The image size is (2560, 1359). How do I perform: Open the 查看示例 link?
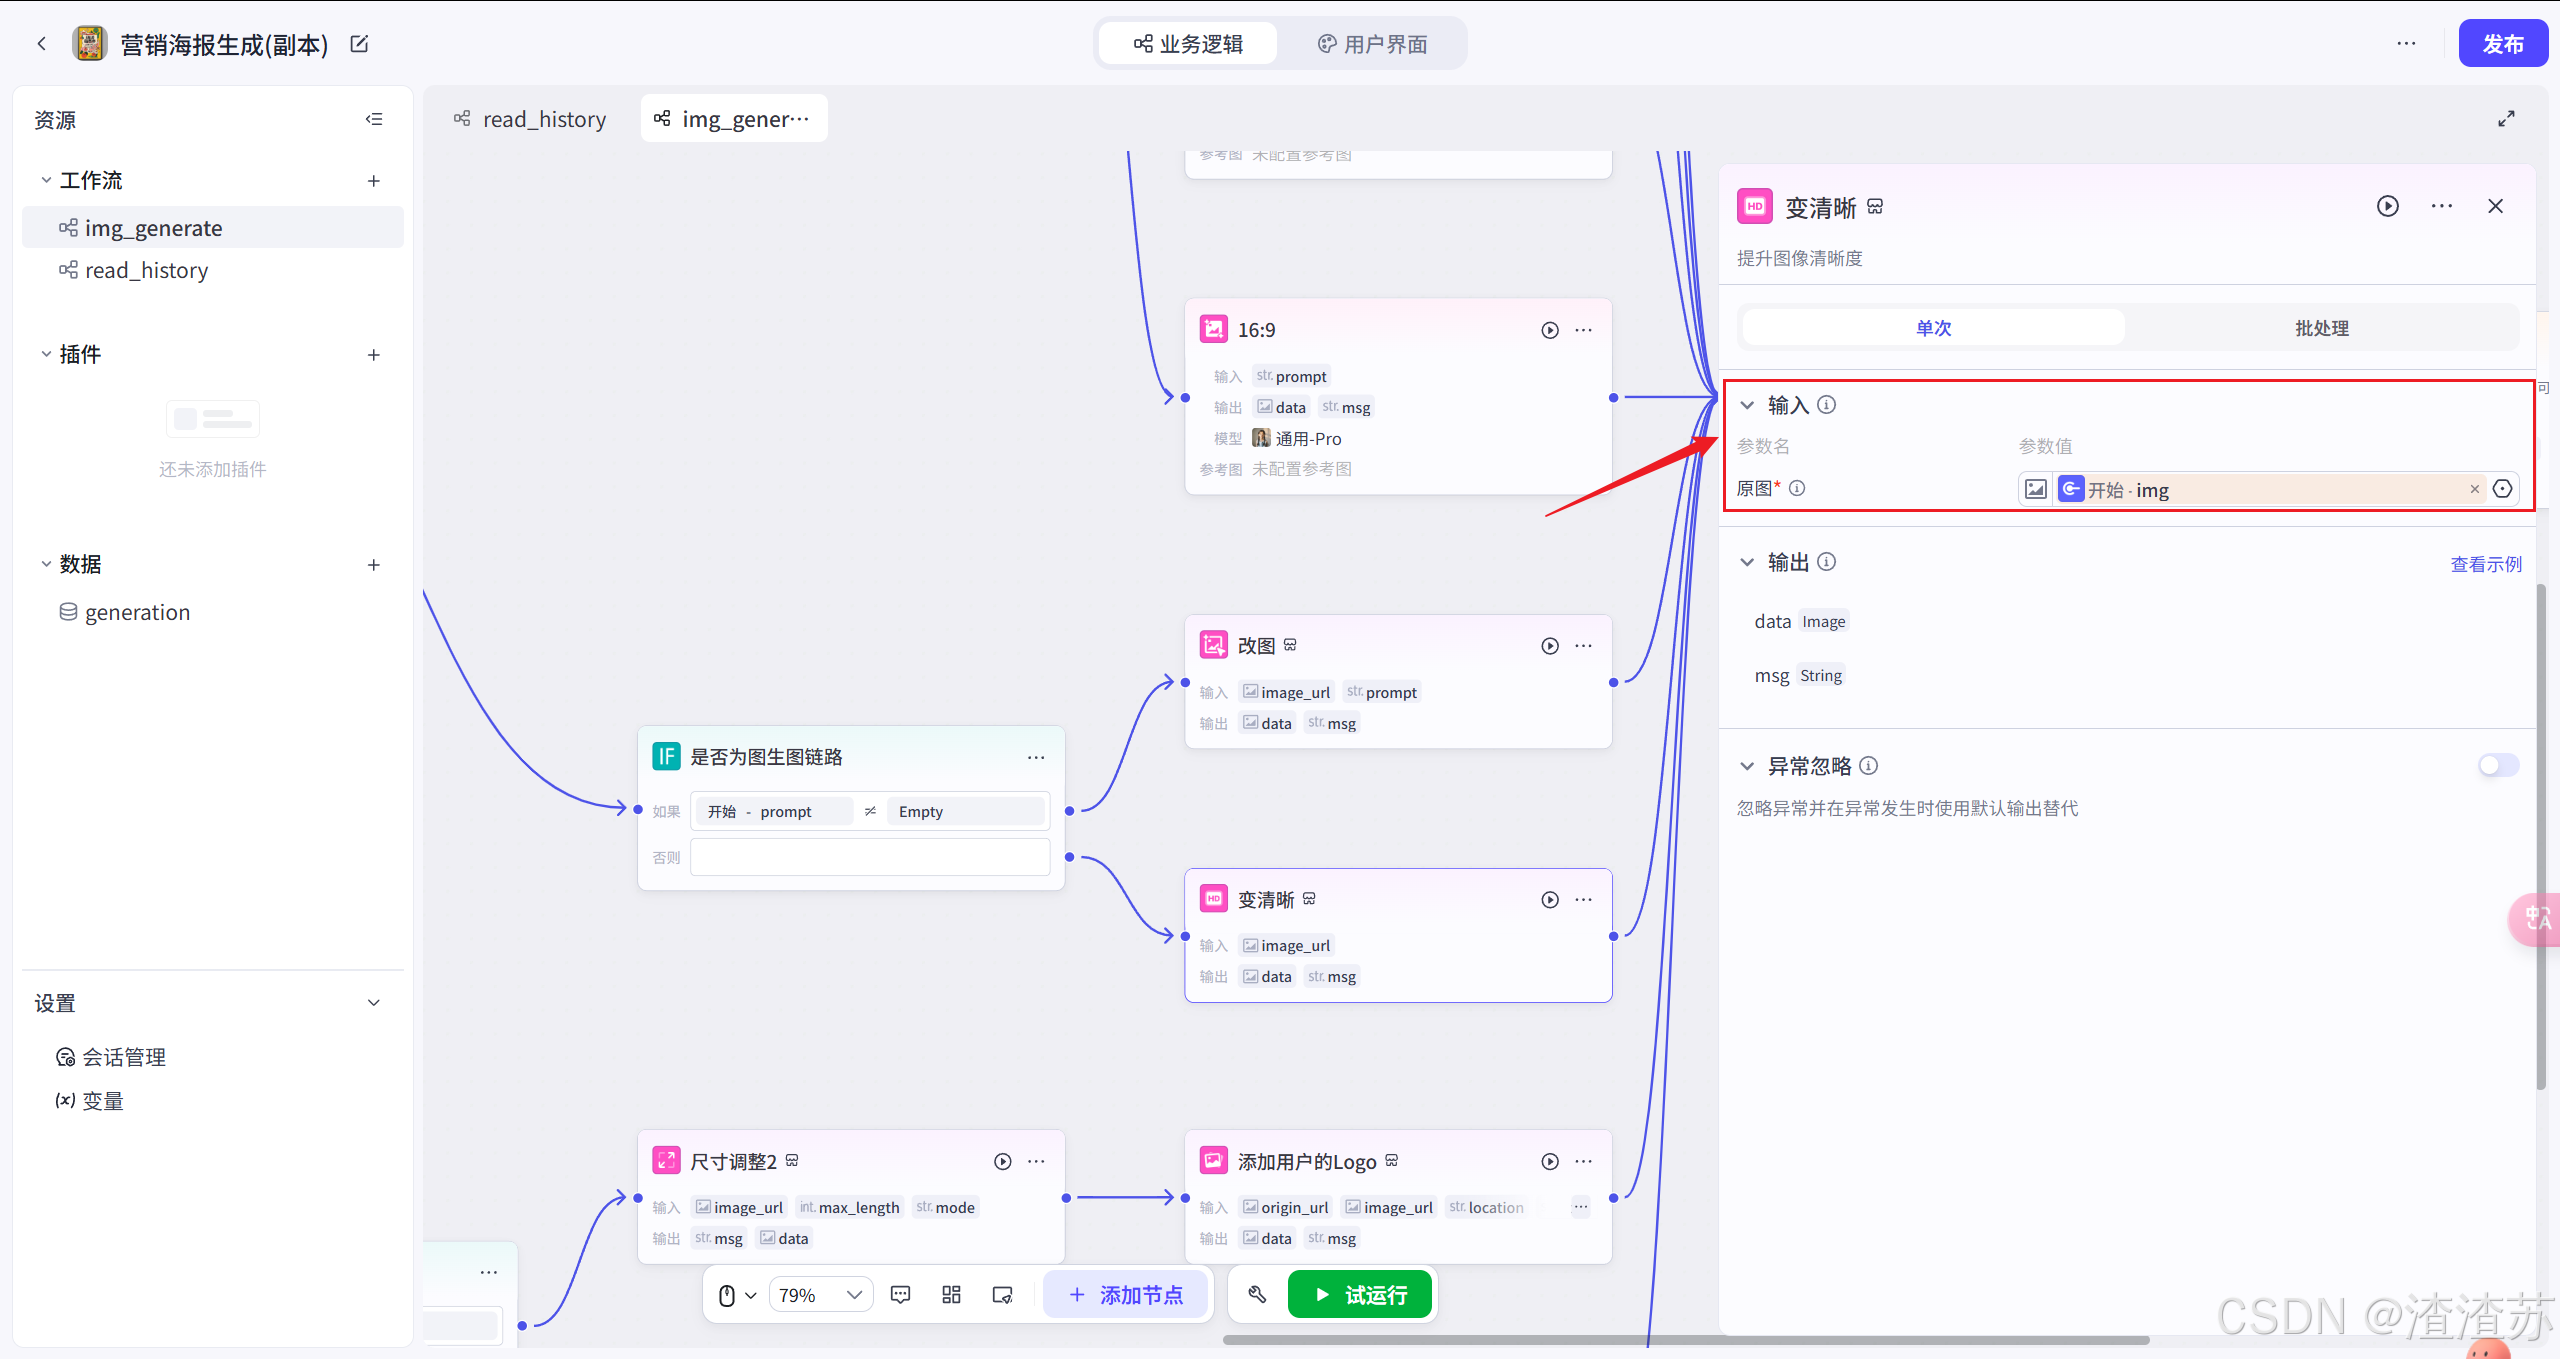[x=2485, y=564]
